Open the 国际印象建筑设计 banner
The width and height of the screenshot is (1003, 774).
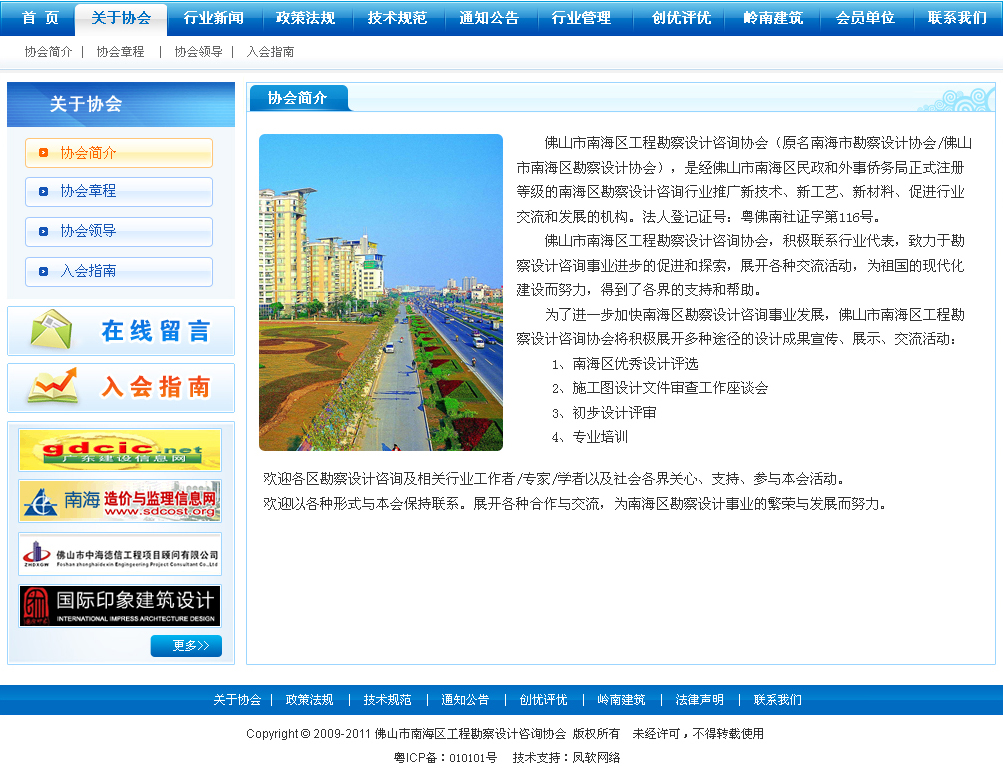click(120, 606)
